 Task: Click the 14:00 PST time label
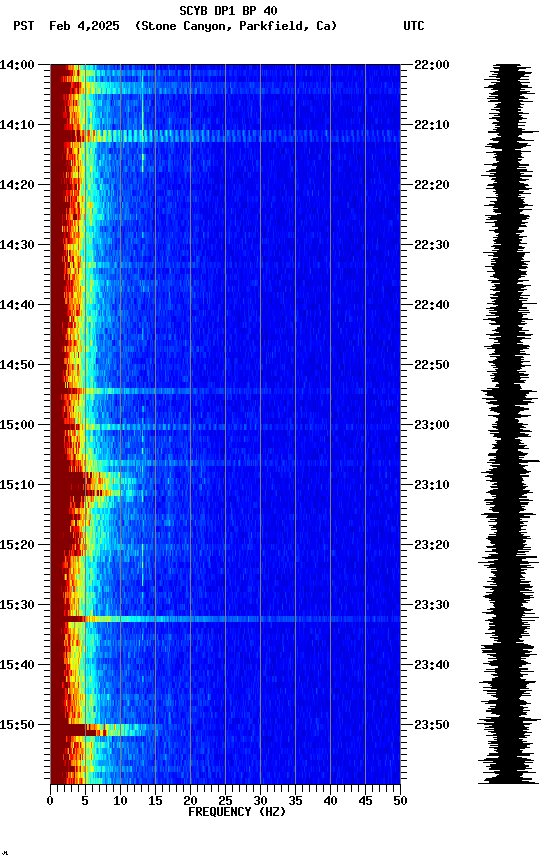[17, 65]
